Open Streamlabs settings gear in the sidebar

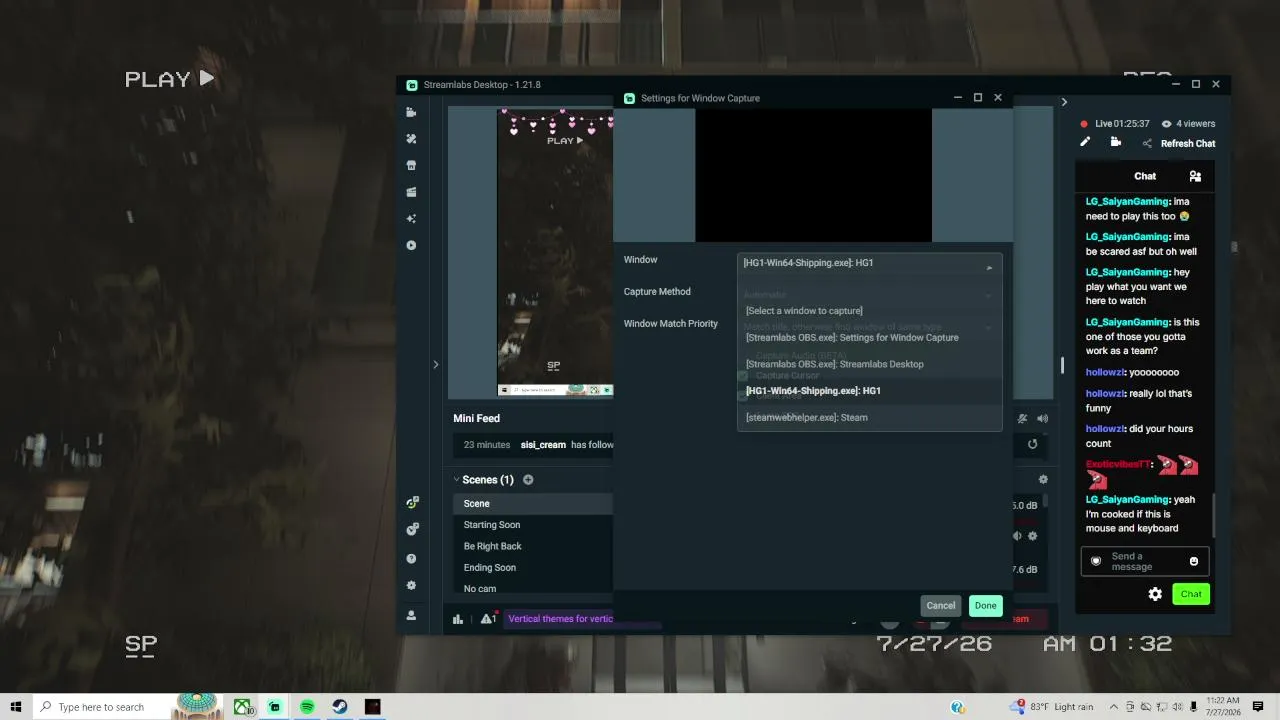[411, 586]
